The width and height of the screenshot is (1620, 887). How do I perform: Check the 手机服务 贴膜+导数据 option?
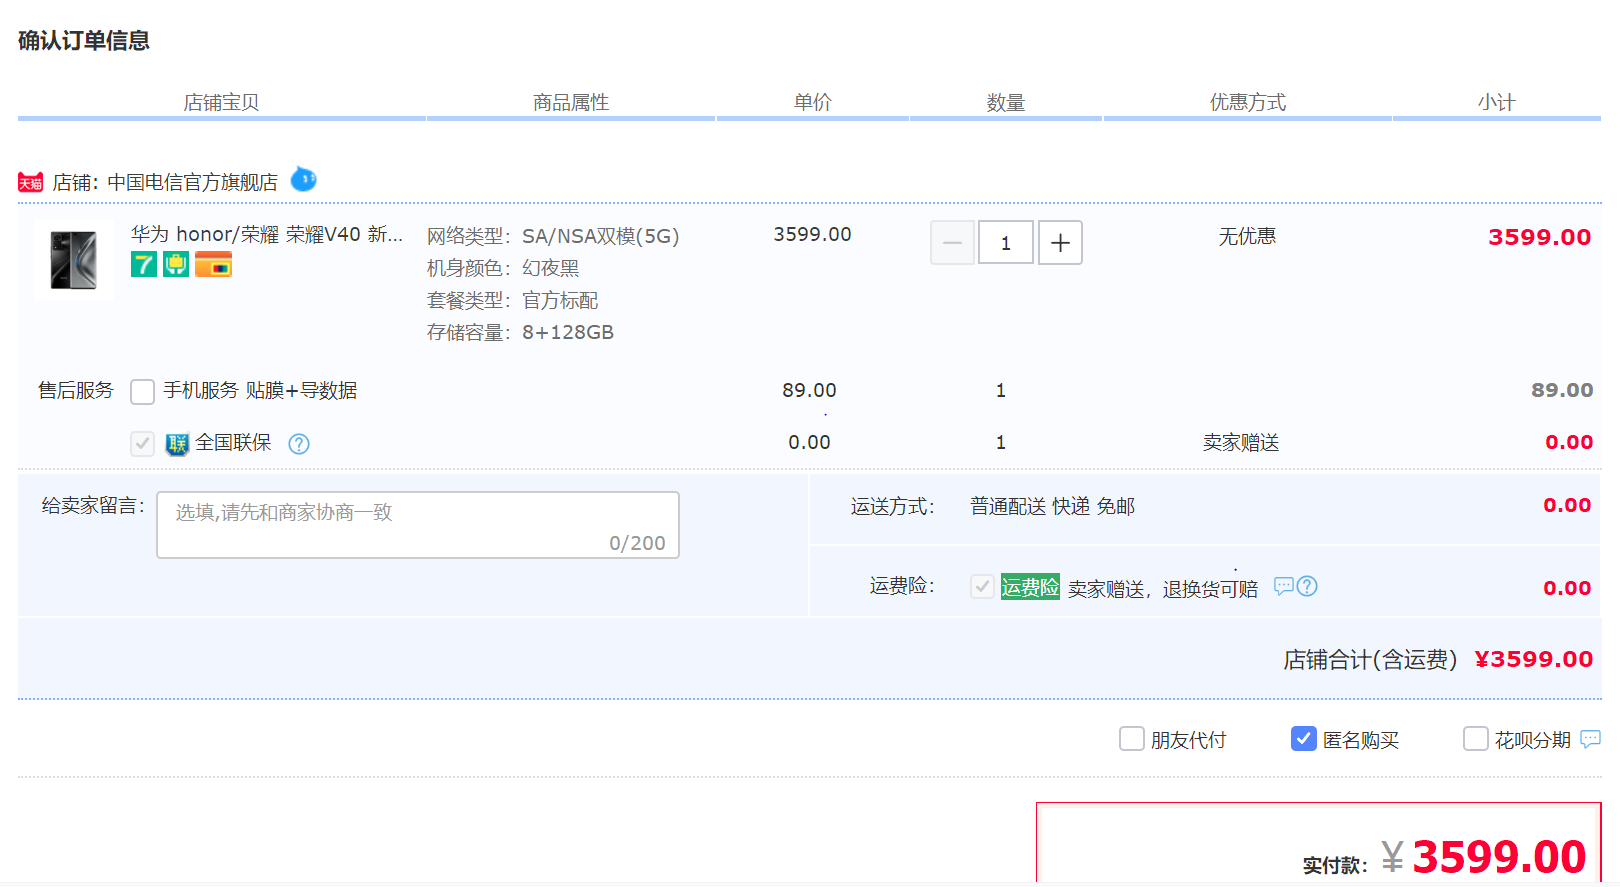143,391
